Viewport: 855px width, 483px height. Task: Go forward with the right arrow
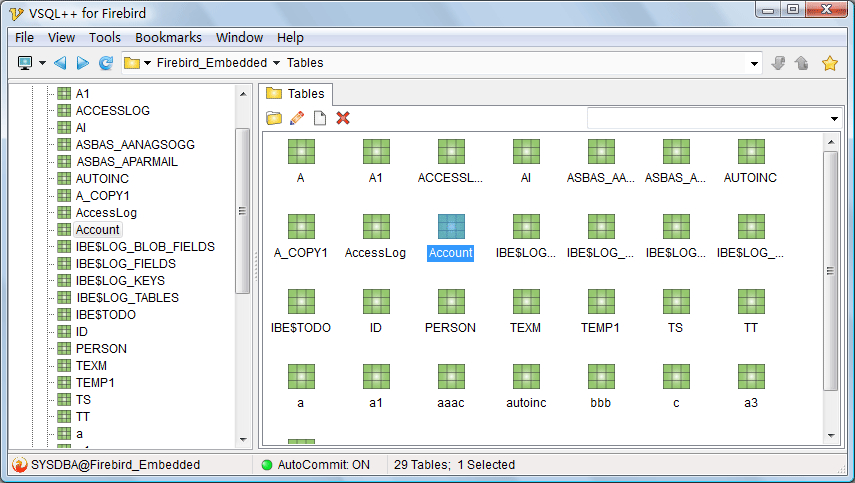pos(83,63)
